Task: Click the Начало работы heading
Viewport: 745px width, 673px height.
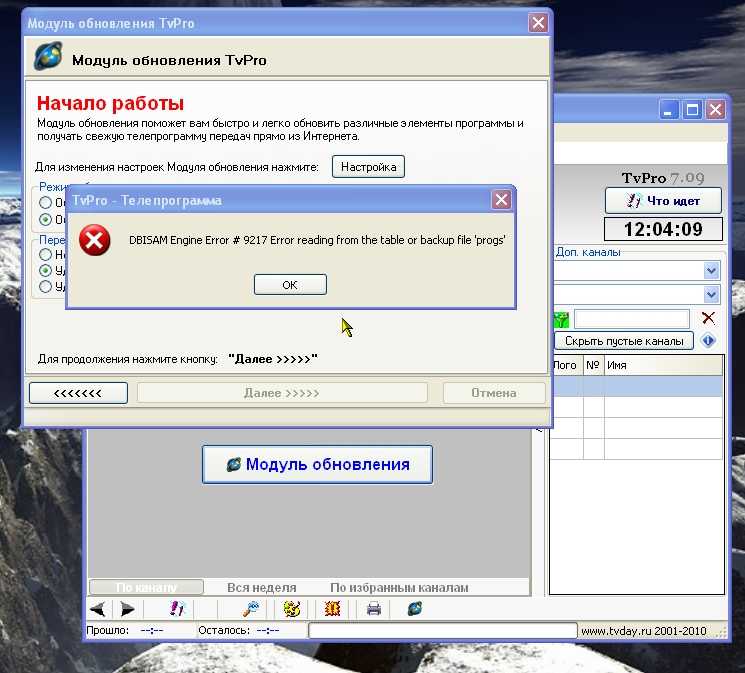Action: (110, 103)
